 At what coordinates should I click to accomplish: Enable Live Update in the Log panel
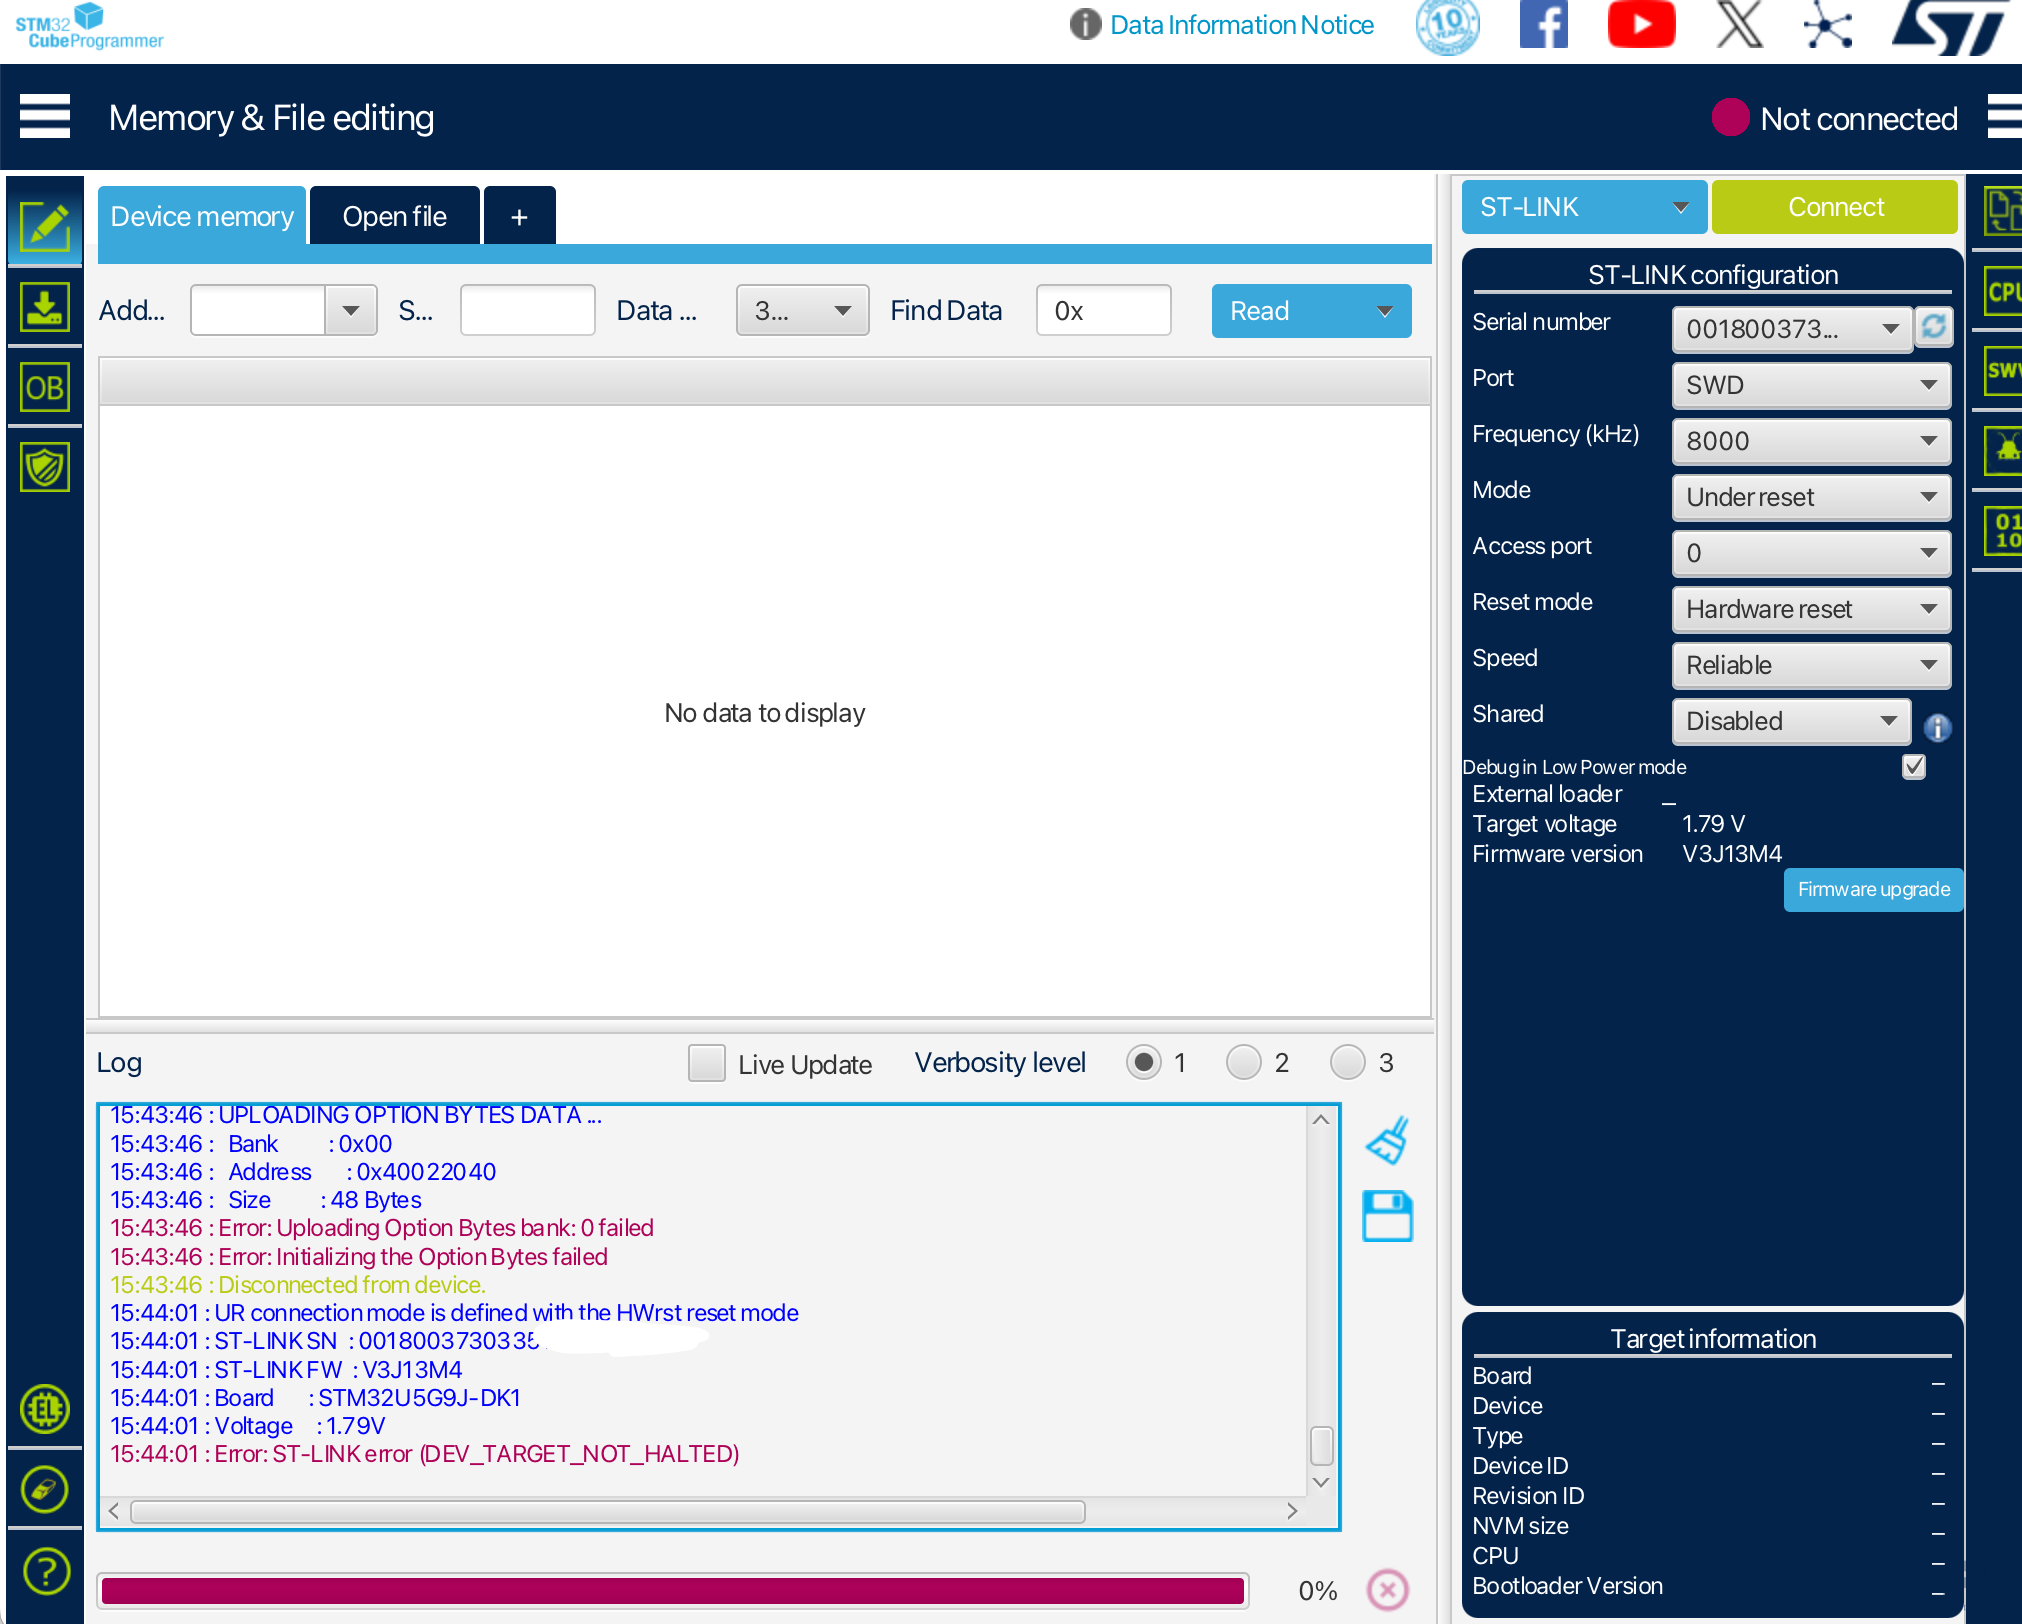[707, 1063]
